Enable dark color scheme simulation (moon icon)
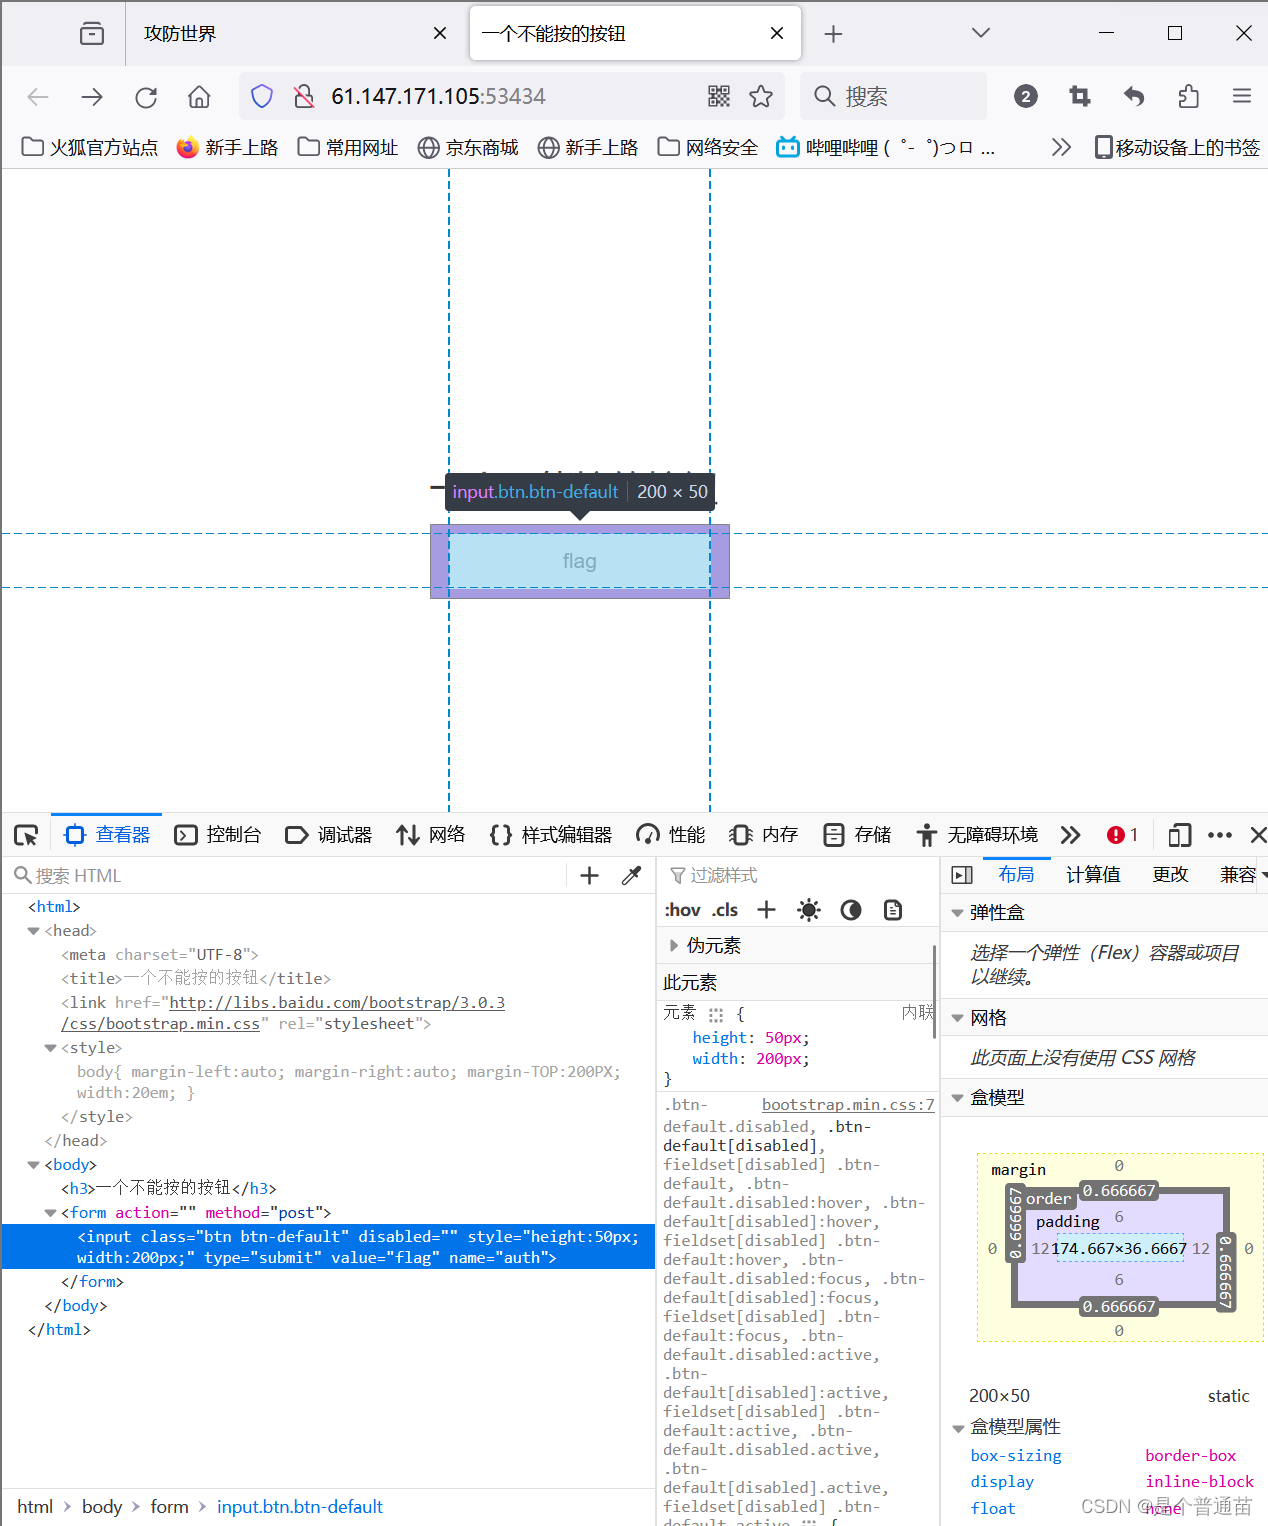Image resolution: width=1268 pixels, height=1526 pixels. 850,910
